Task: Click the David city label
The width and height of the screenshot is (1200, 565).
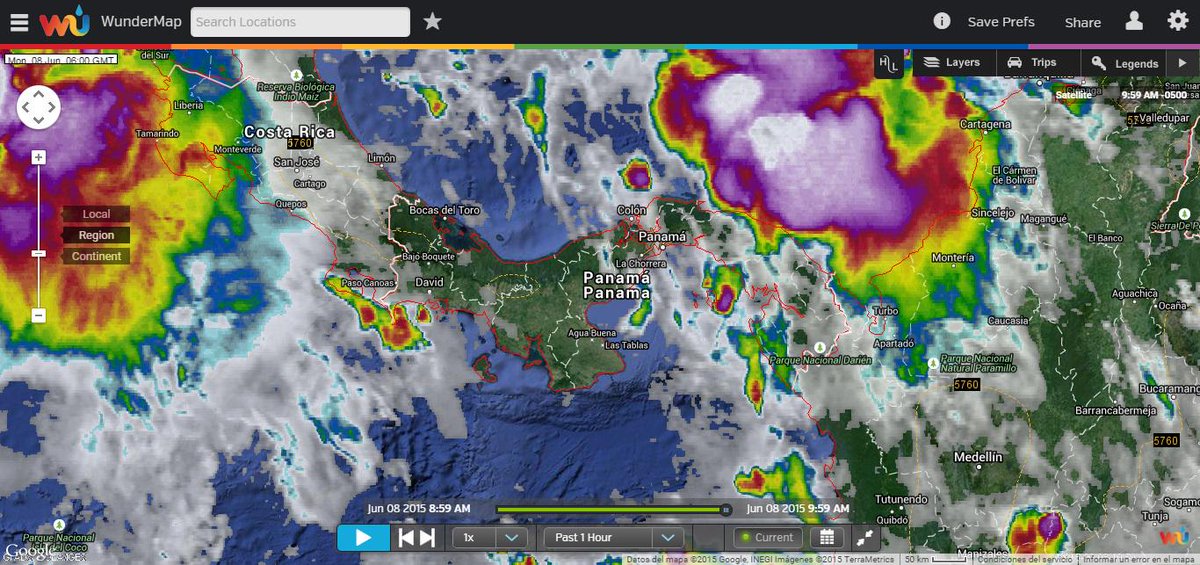Action: pyautogui.click(x=429, y=283)
